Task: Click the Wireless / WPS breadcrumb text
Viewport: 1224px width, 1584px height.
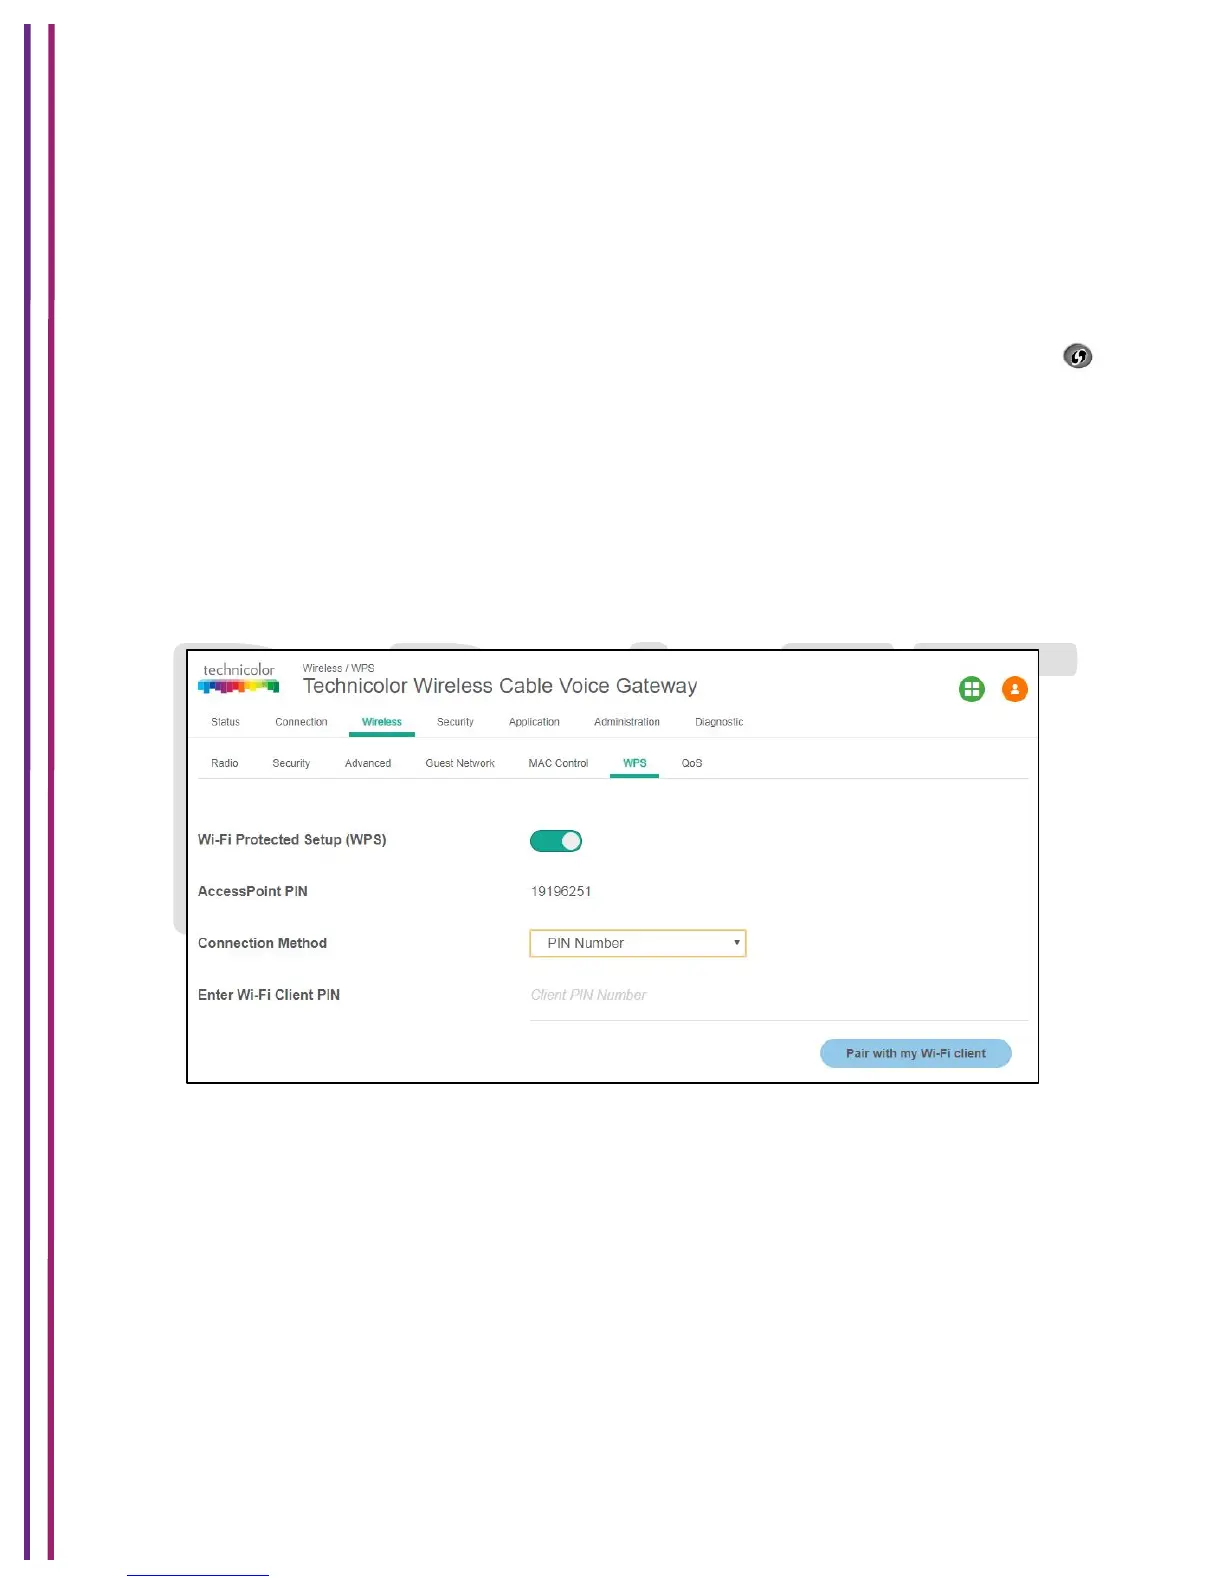Action: [x=338, y=668]
